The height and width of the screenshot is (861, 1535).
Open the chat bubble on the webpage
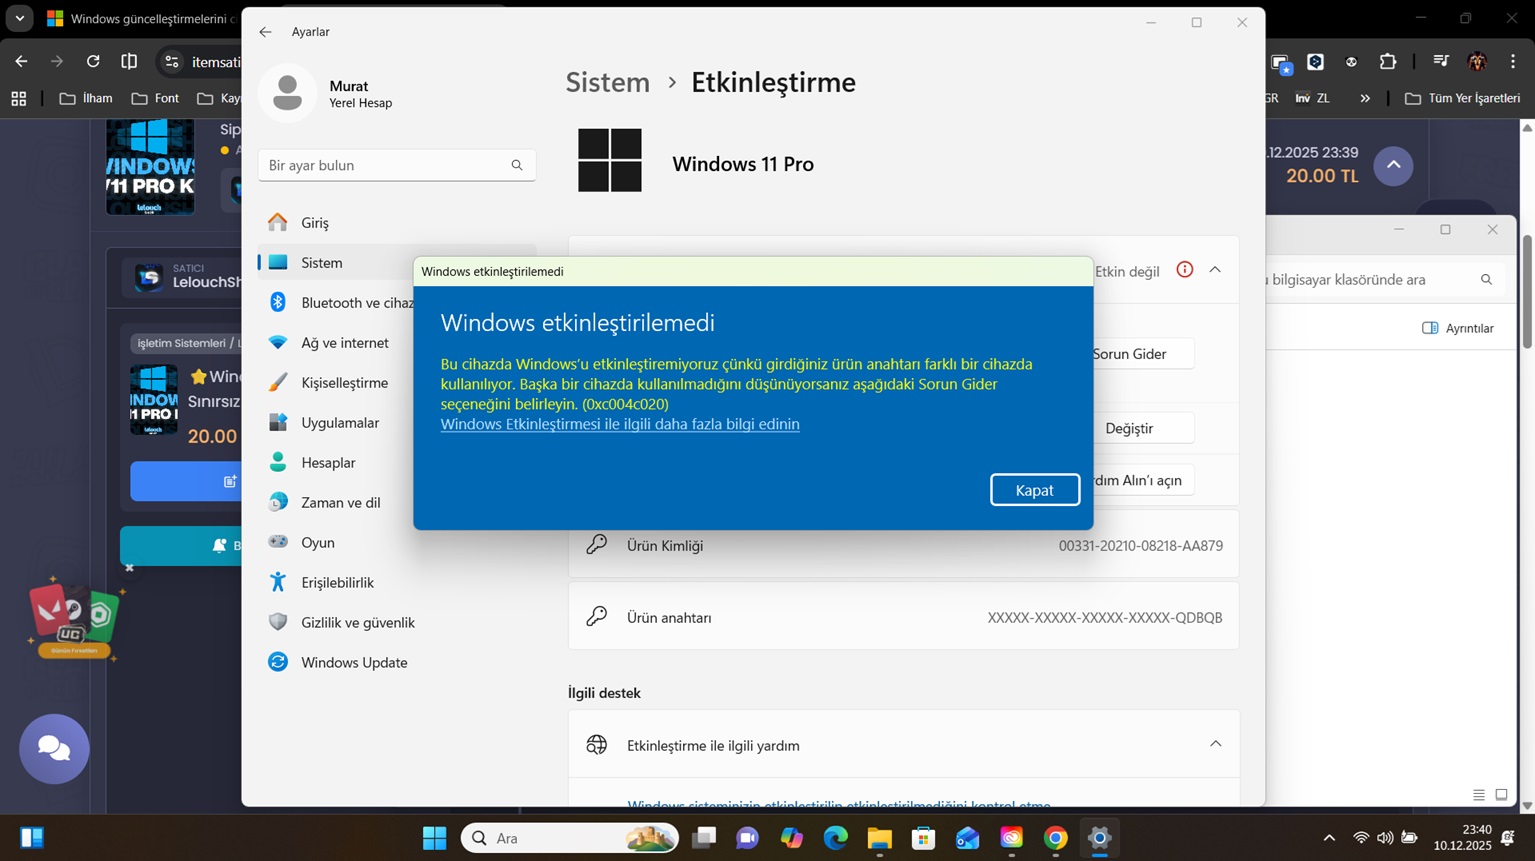(54, 749)
